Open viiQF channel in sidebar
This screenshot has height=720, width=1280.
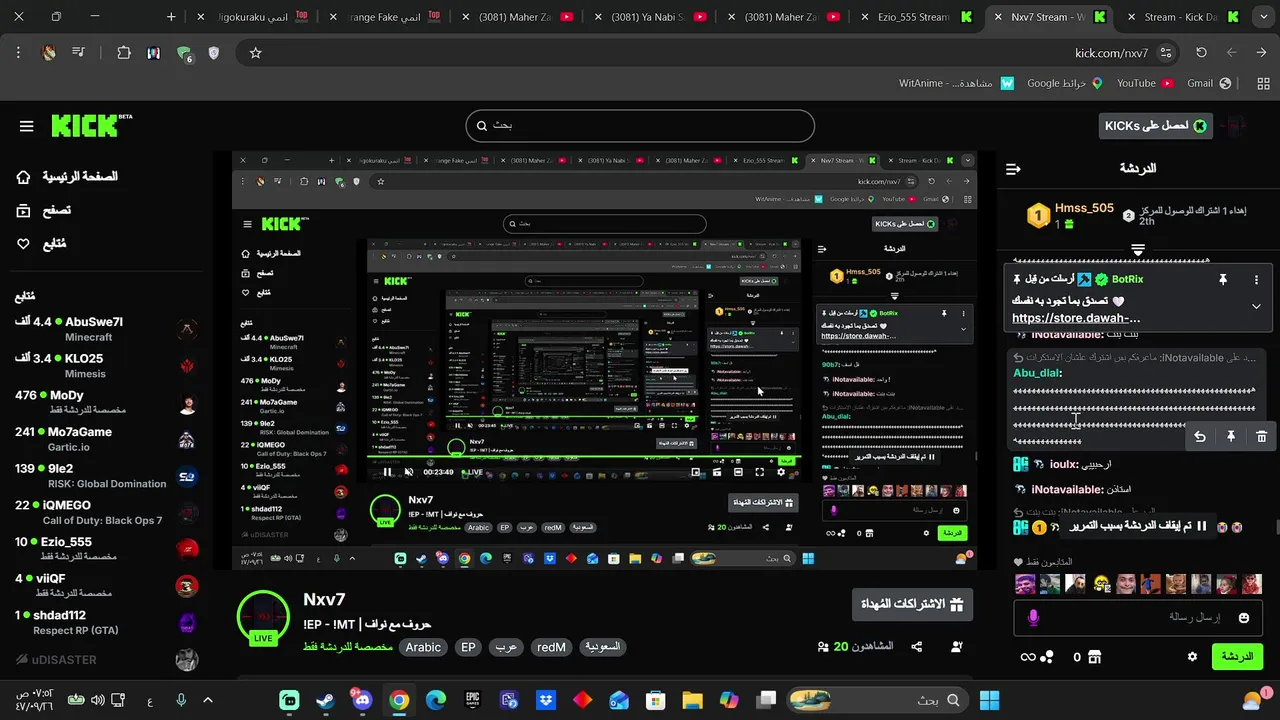(105, 585)
